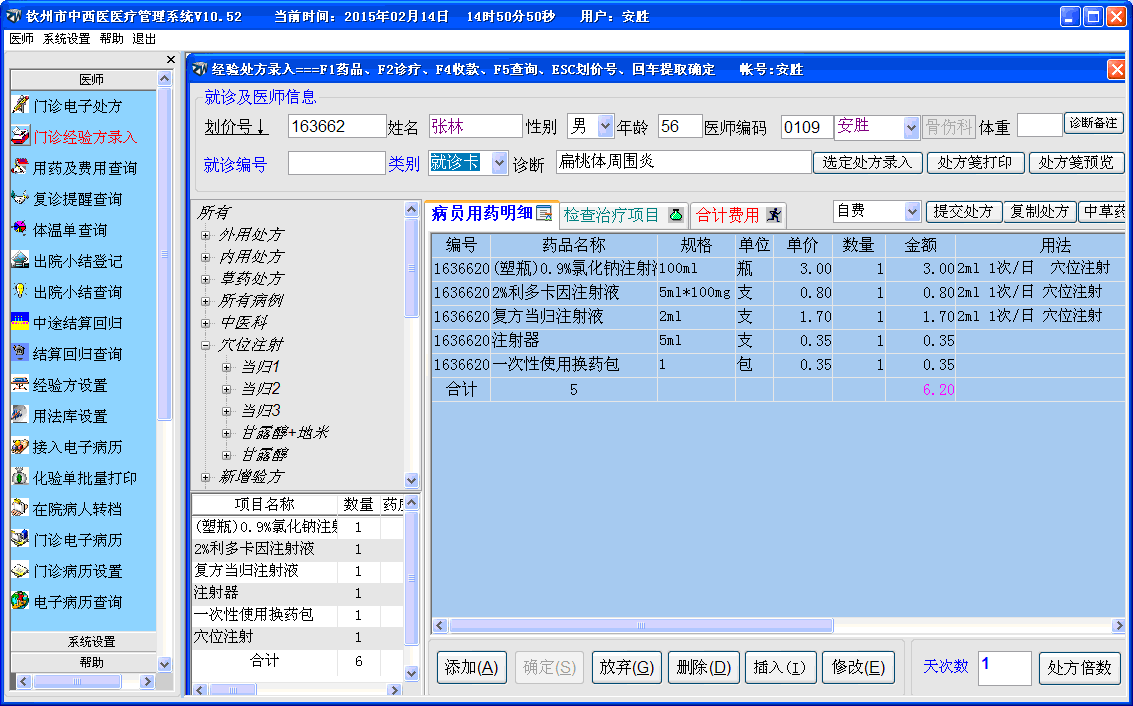The height and width of the screenshot is (706, 1133).
Task: Open the 性别 dropdown
Action: coord(605,127)
